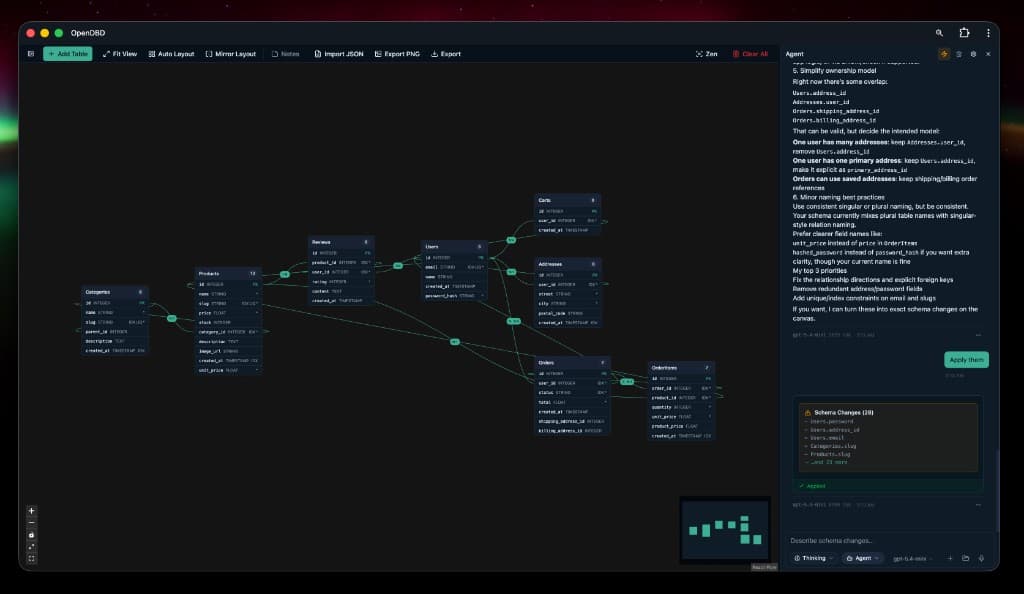Select the OrderItems table header
The width and height of the screenshot is (1024, 594).
[x=681, y=368]
